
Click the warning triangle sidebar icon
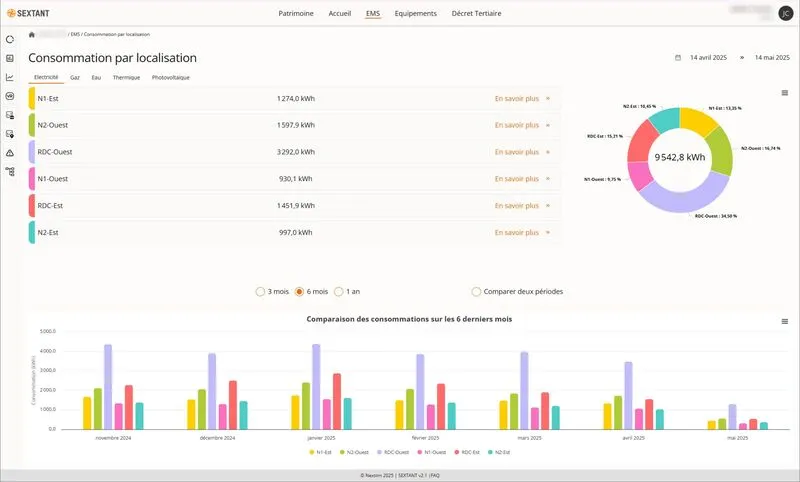point(10,153)
